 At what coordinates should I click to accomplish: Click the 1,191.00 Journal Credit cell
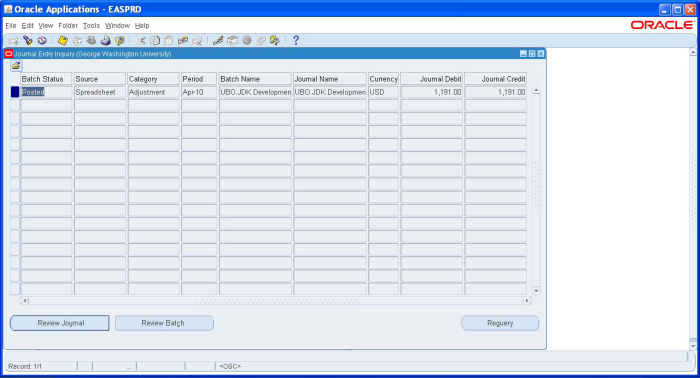[x=496, y=92]
